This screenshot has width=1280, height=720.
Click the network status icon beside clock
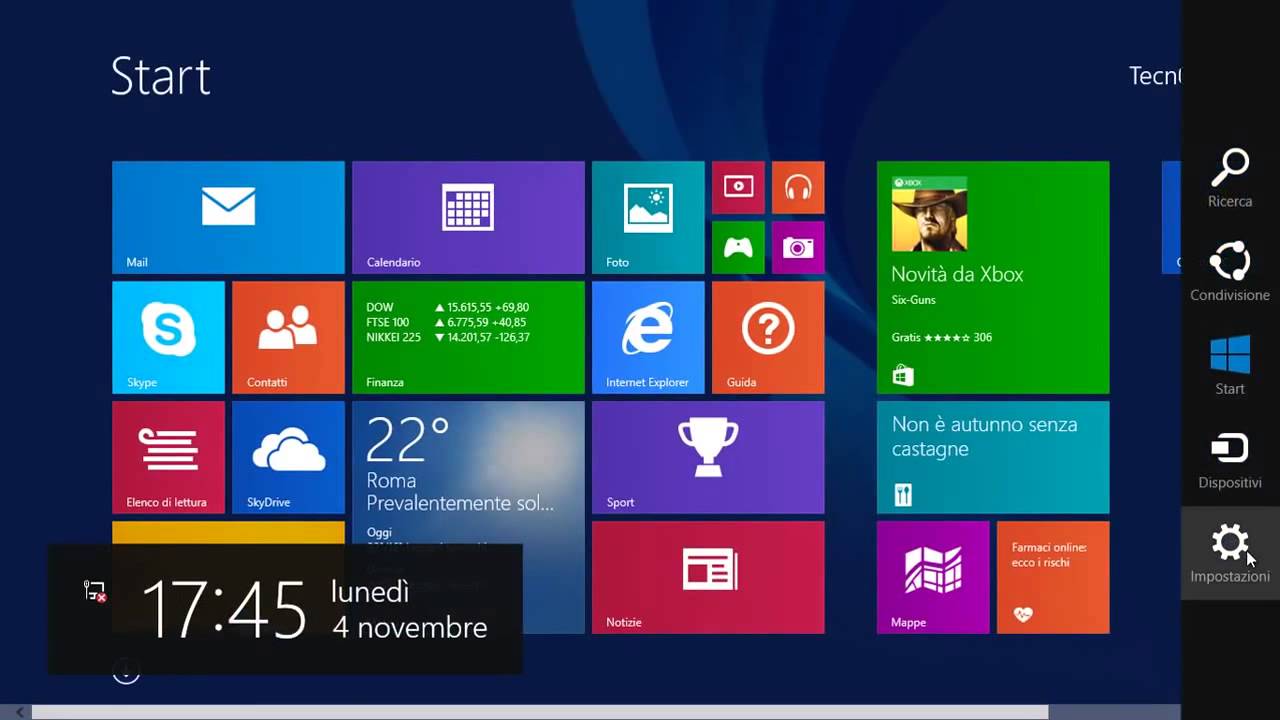pos(95,592)
